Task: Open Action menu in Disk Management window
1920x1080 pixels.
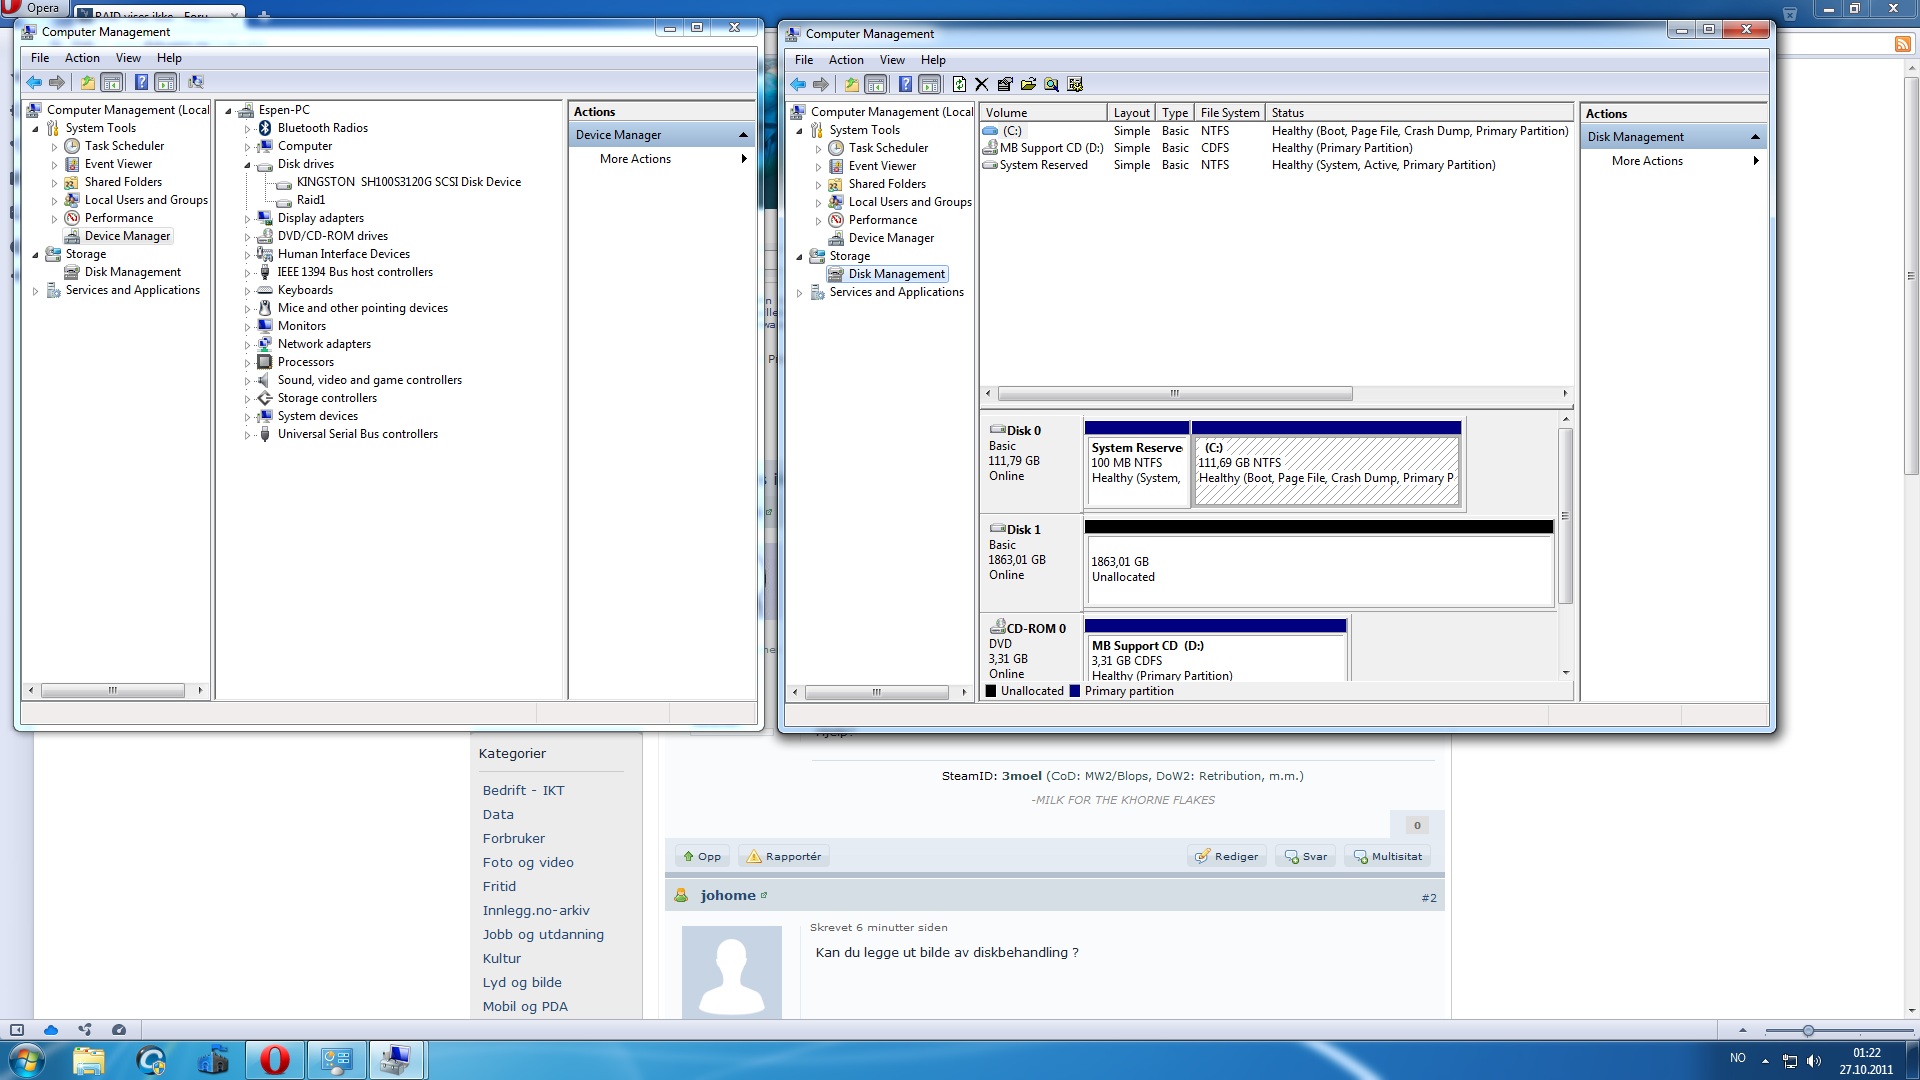Action: [x=846, y=60]
